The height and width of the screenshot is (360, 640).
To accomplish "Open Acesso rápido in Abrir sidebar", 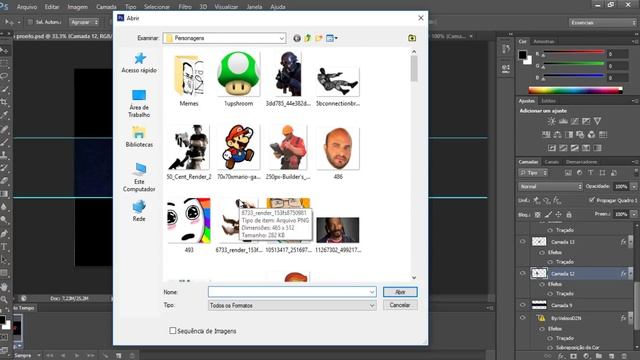I will point(139,63).
